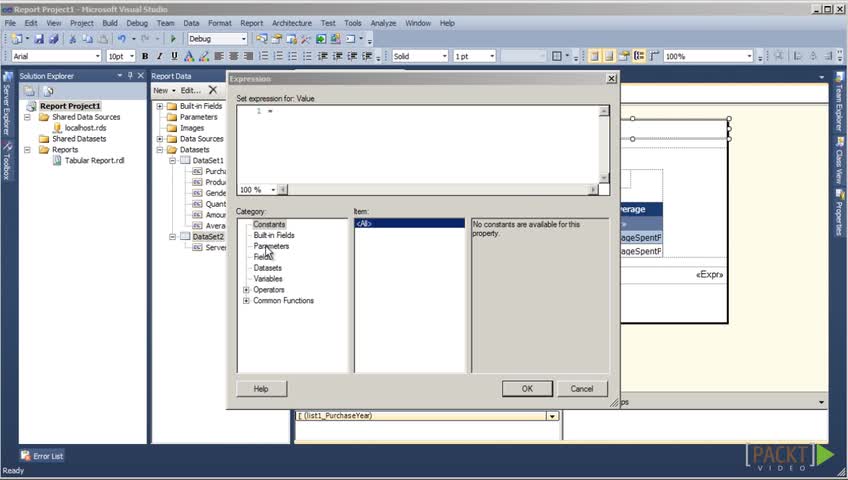Click the Solution Explorer toolbar icon
This screenshot has width=848, height=480.
click(x=262, y=39)
